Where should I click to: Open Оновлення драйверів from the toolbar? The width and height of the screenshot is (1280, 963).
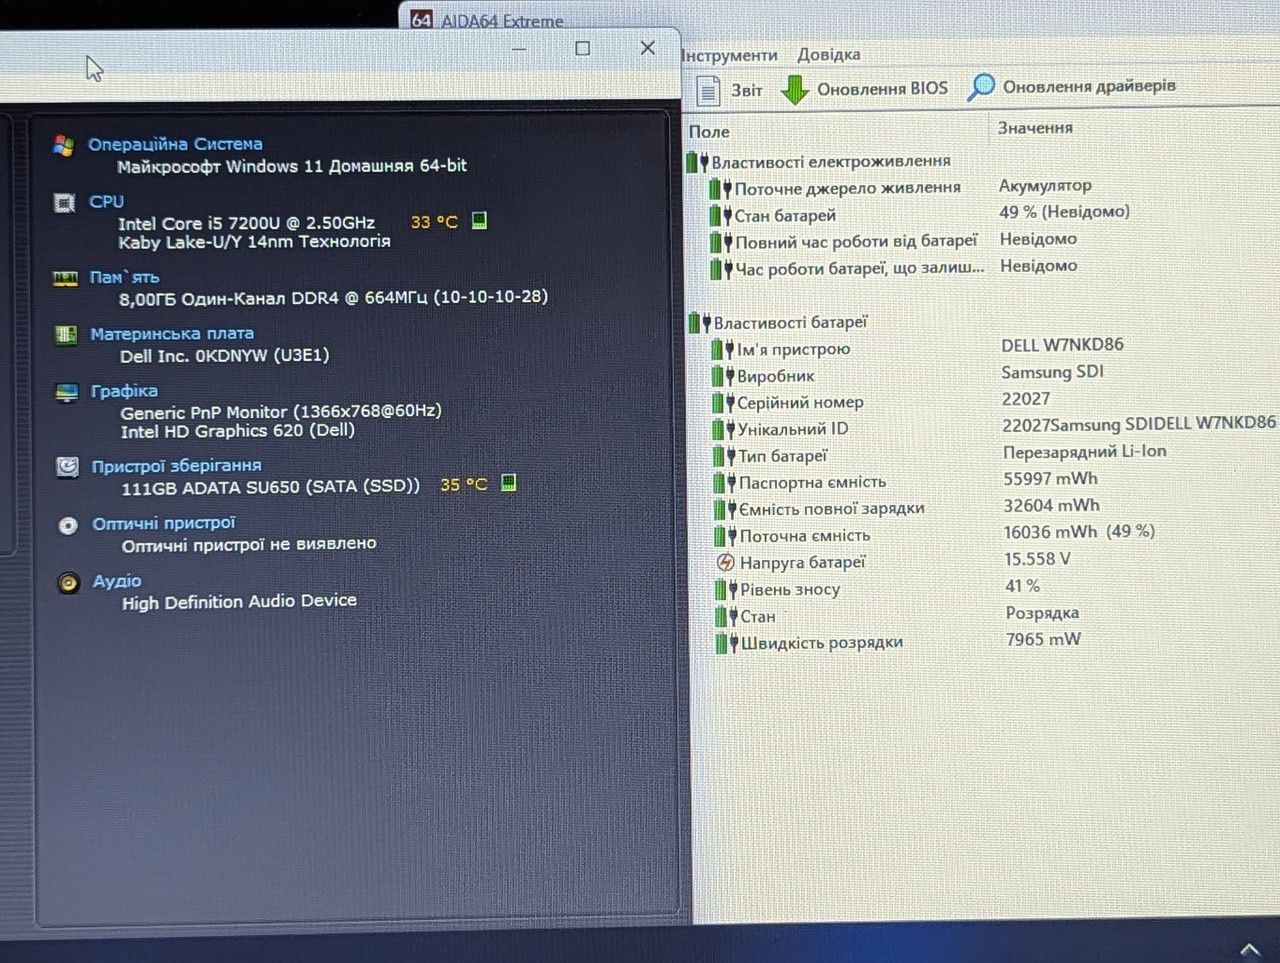click(x=1072, y=87)
